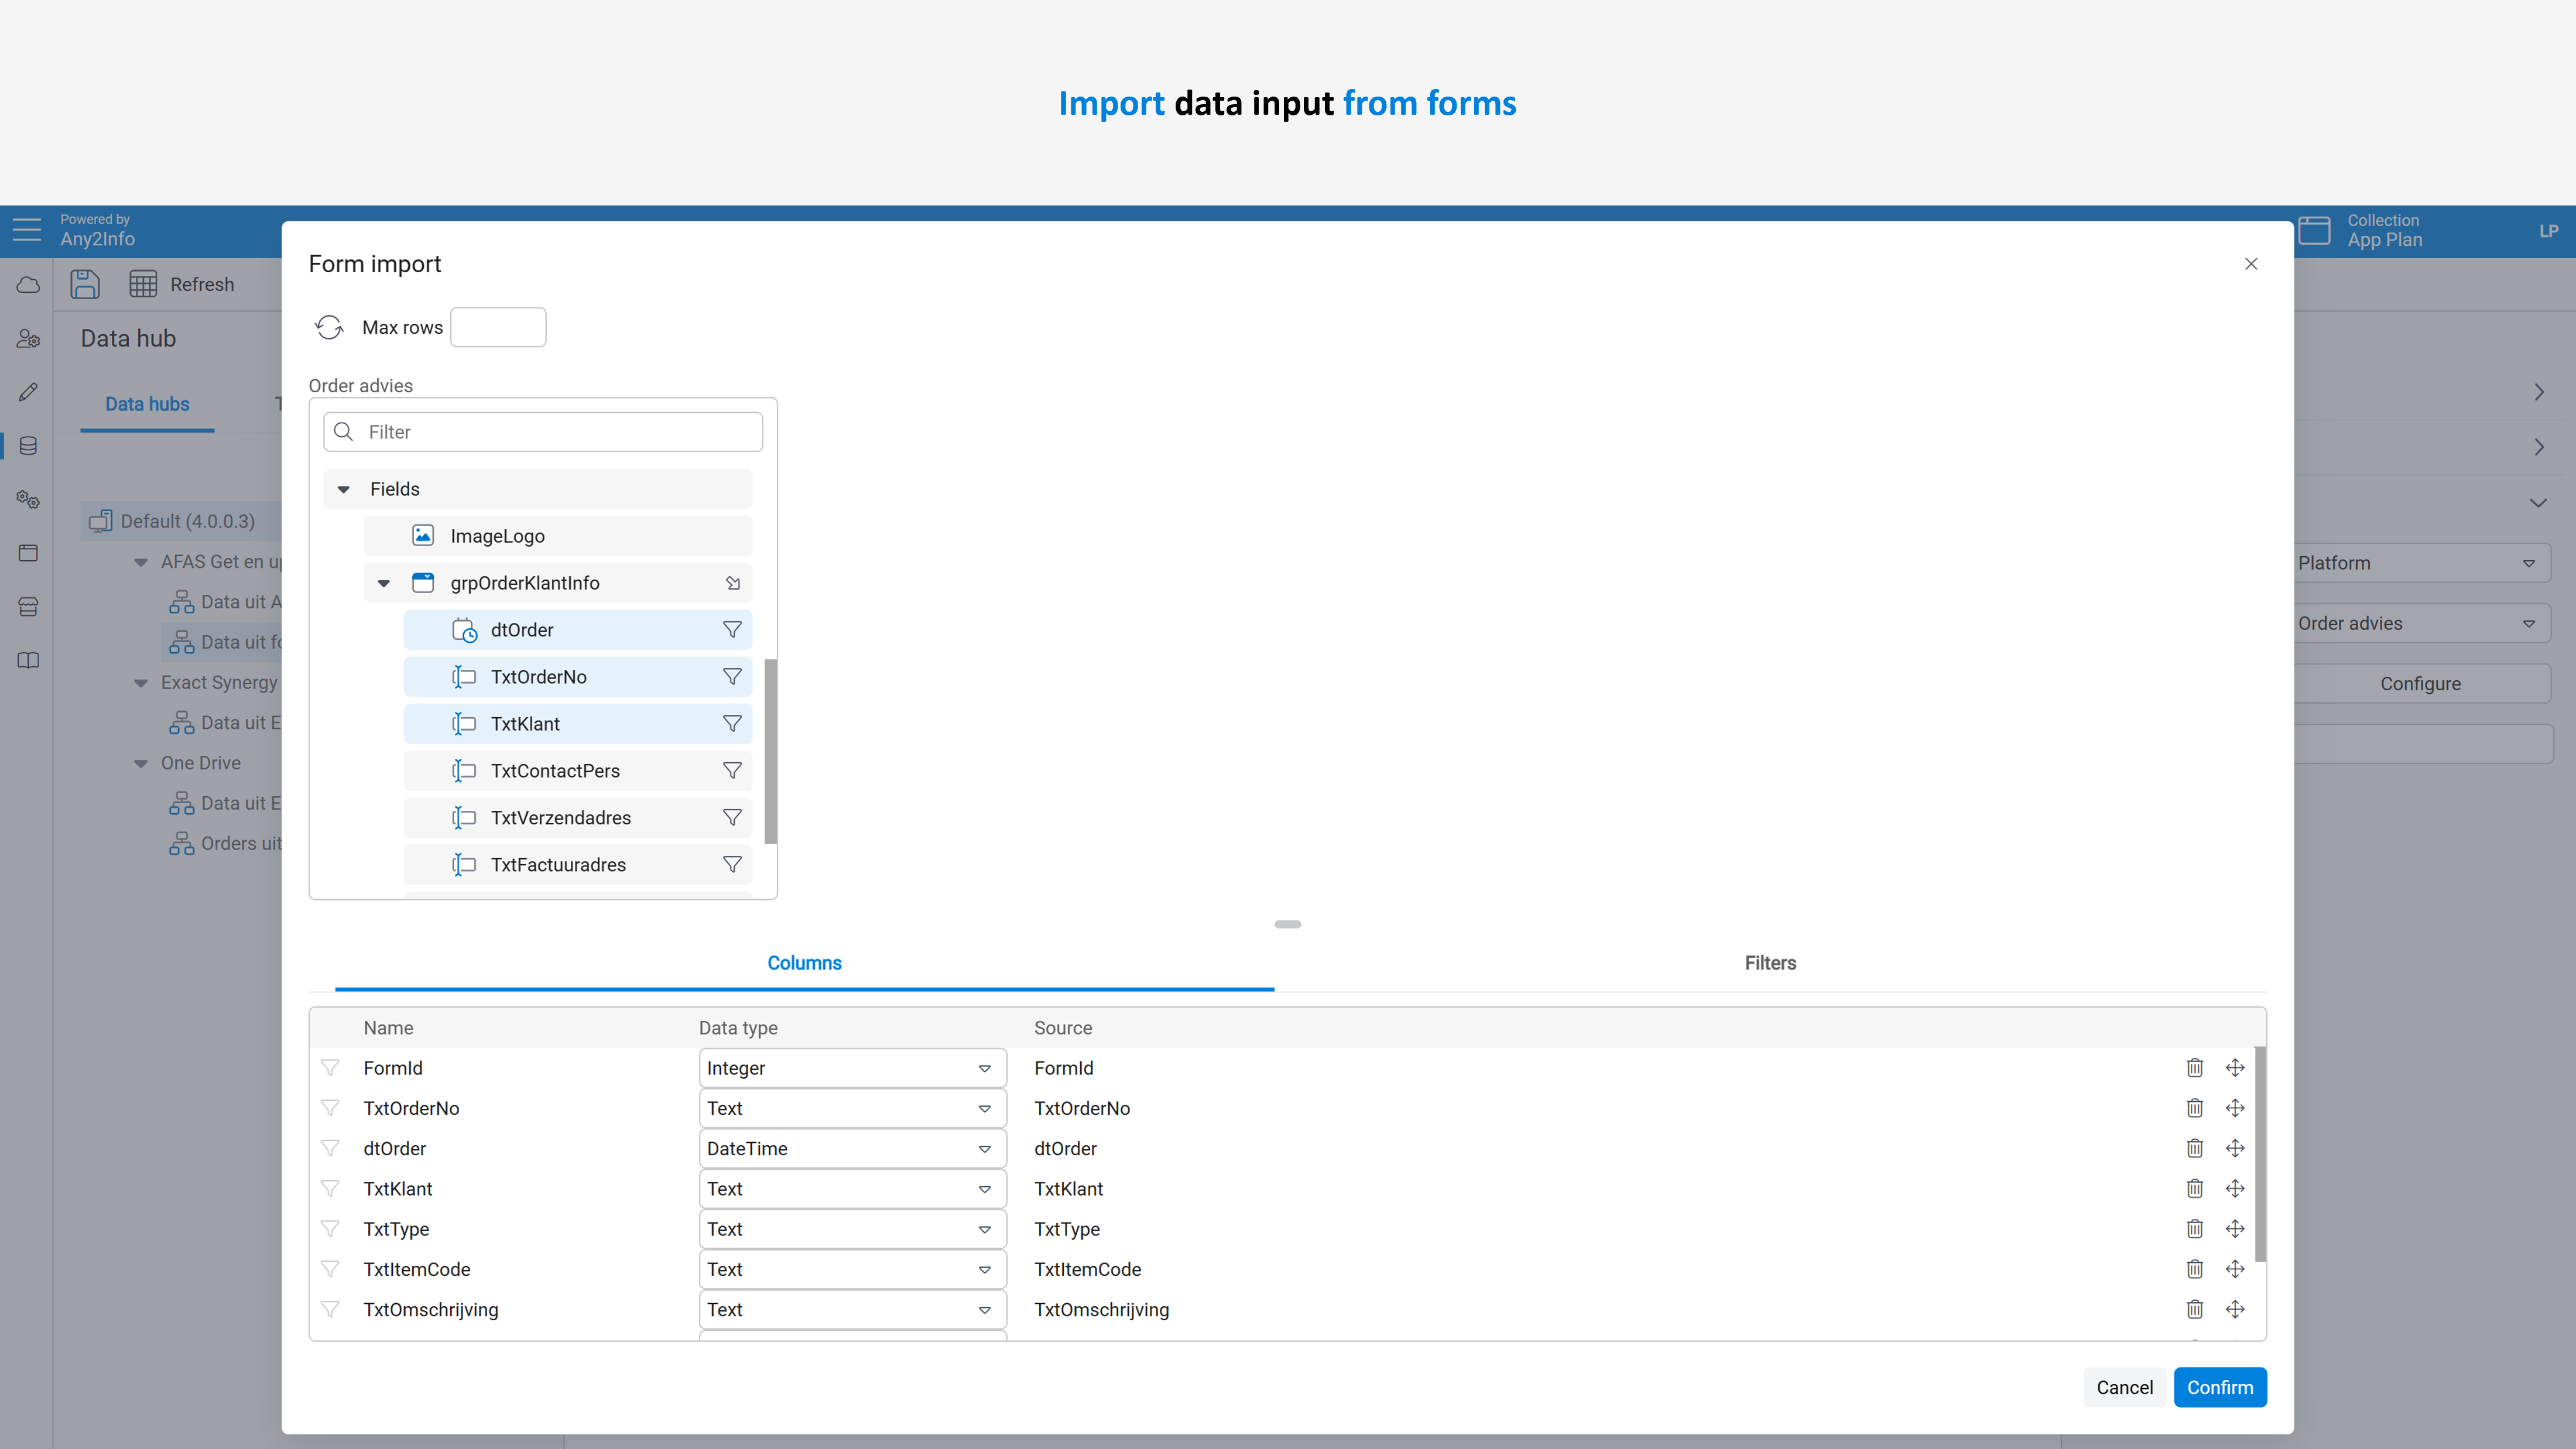Click the Max rows input field
Viewport: 2576px width, 1449px height.
point(498,327)
